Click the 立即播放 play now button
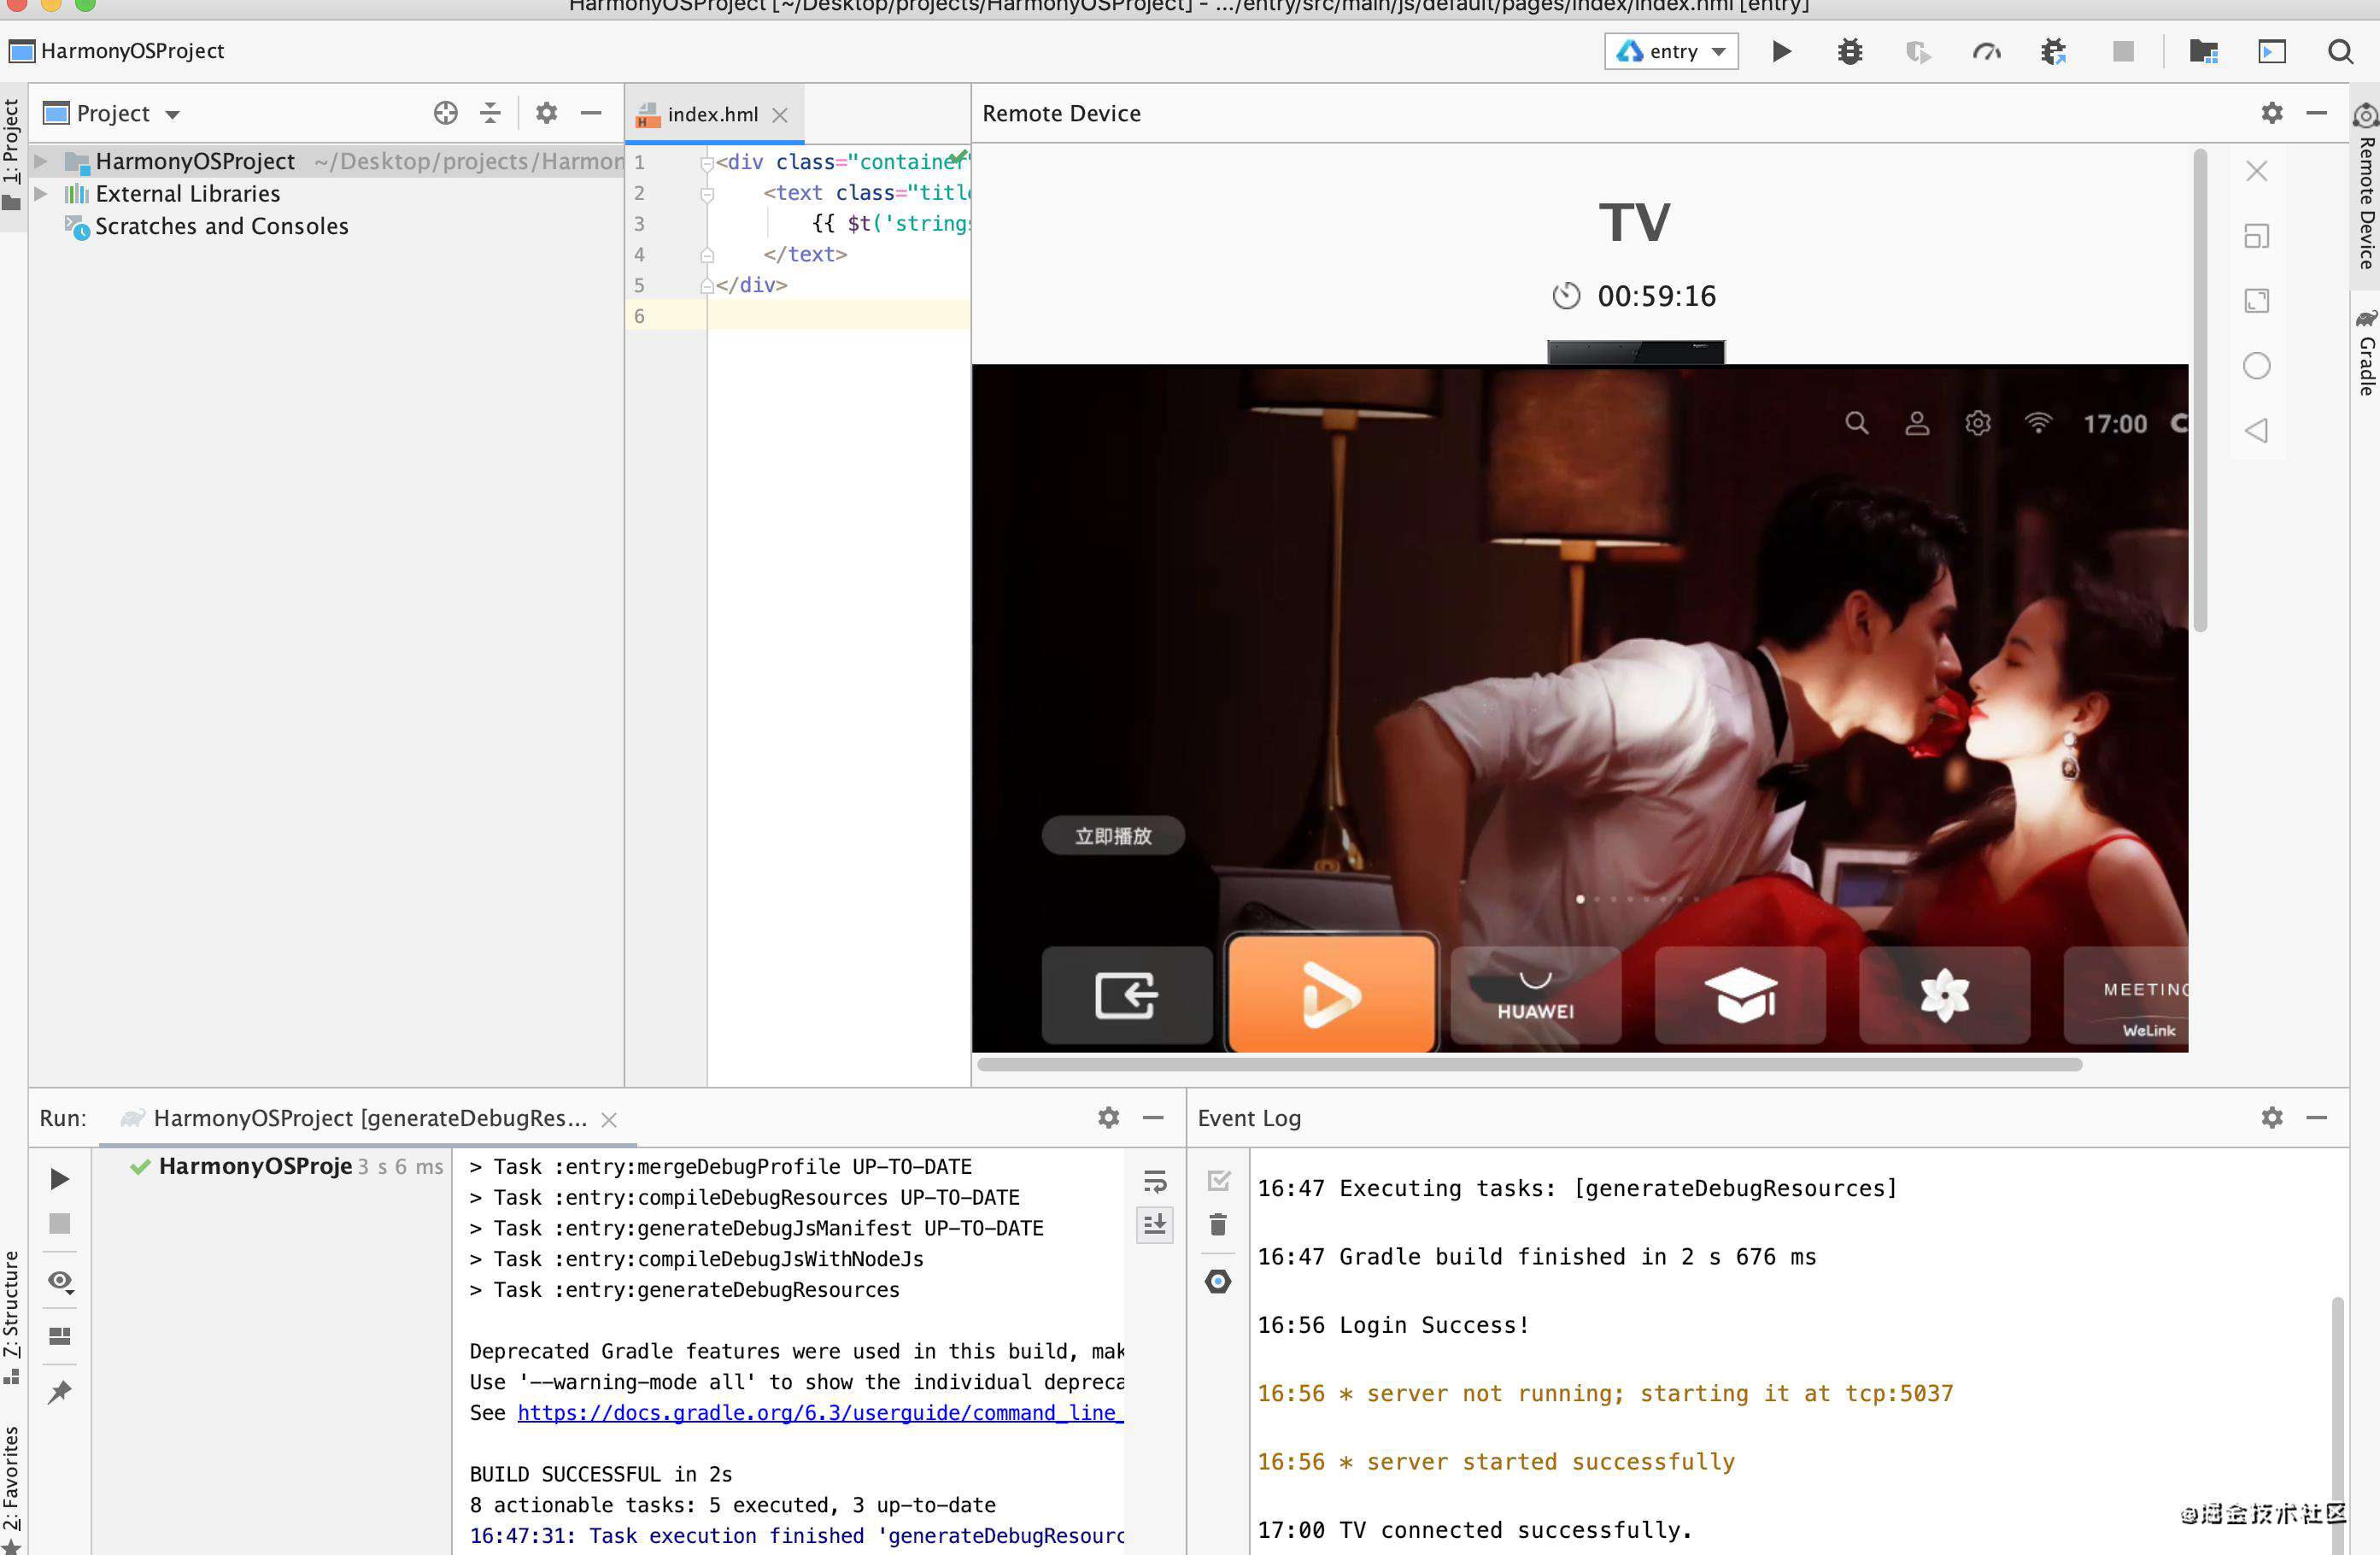The width and height of the screenshot is (2380, 1555). click(1113, 836)
